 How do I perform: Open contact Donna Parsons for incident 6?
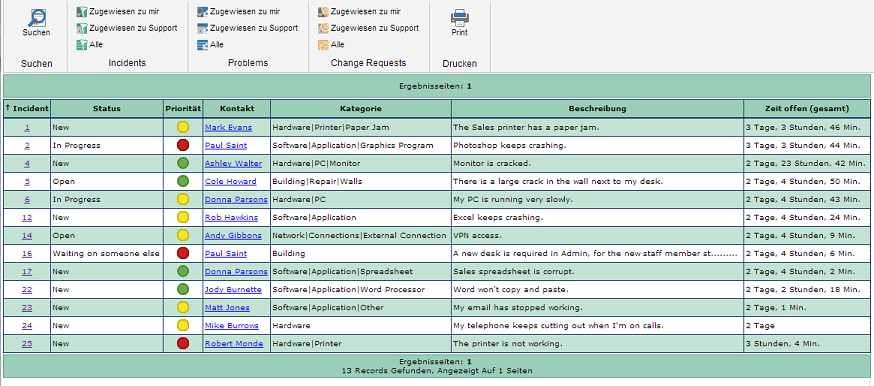(x=236, y=199)
